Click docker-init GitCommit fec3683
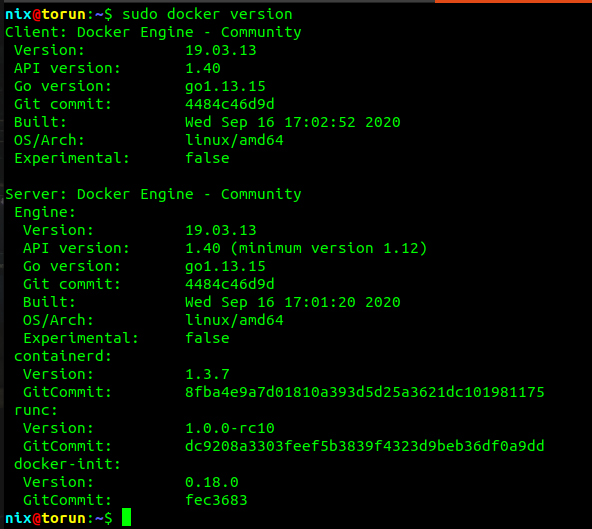The width and height of the screenshot is (592, 529). click(216, 500)
